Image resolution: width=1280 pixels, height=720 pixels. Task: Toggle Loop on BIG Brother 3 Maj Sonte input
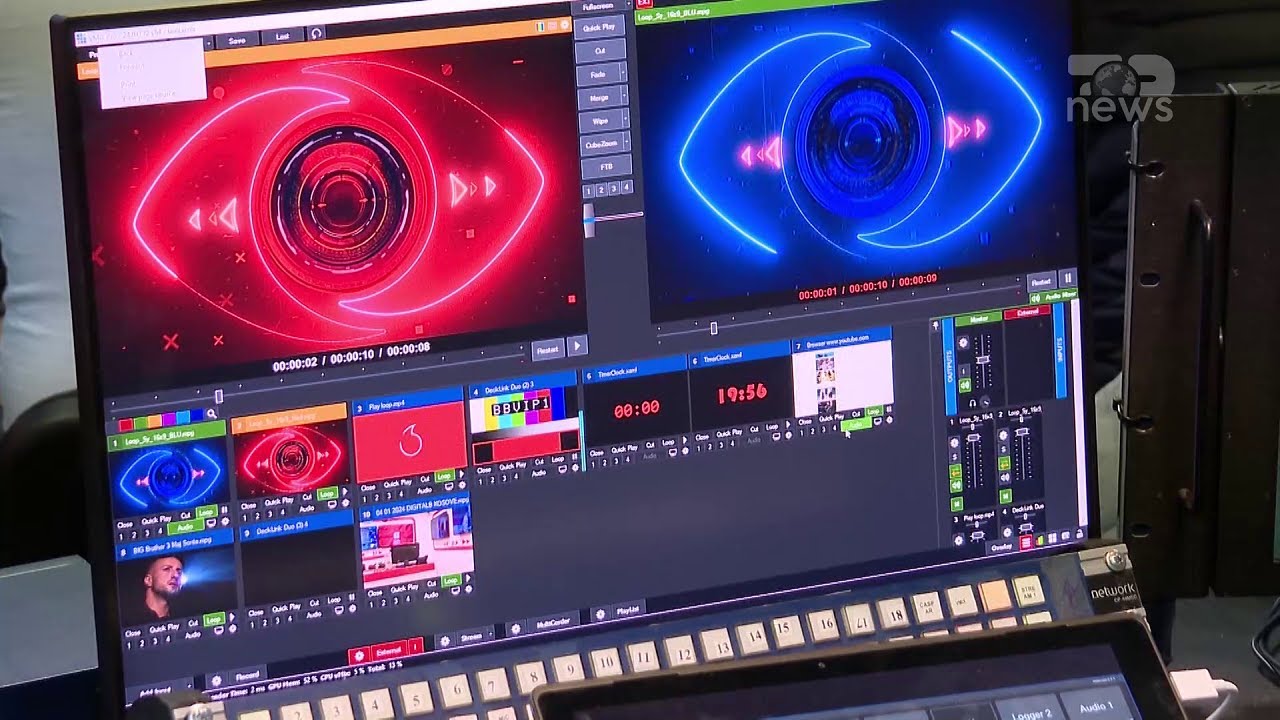point(214,620)
